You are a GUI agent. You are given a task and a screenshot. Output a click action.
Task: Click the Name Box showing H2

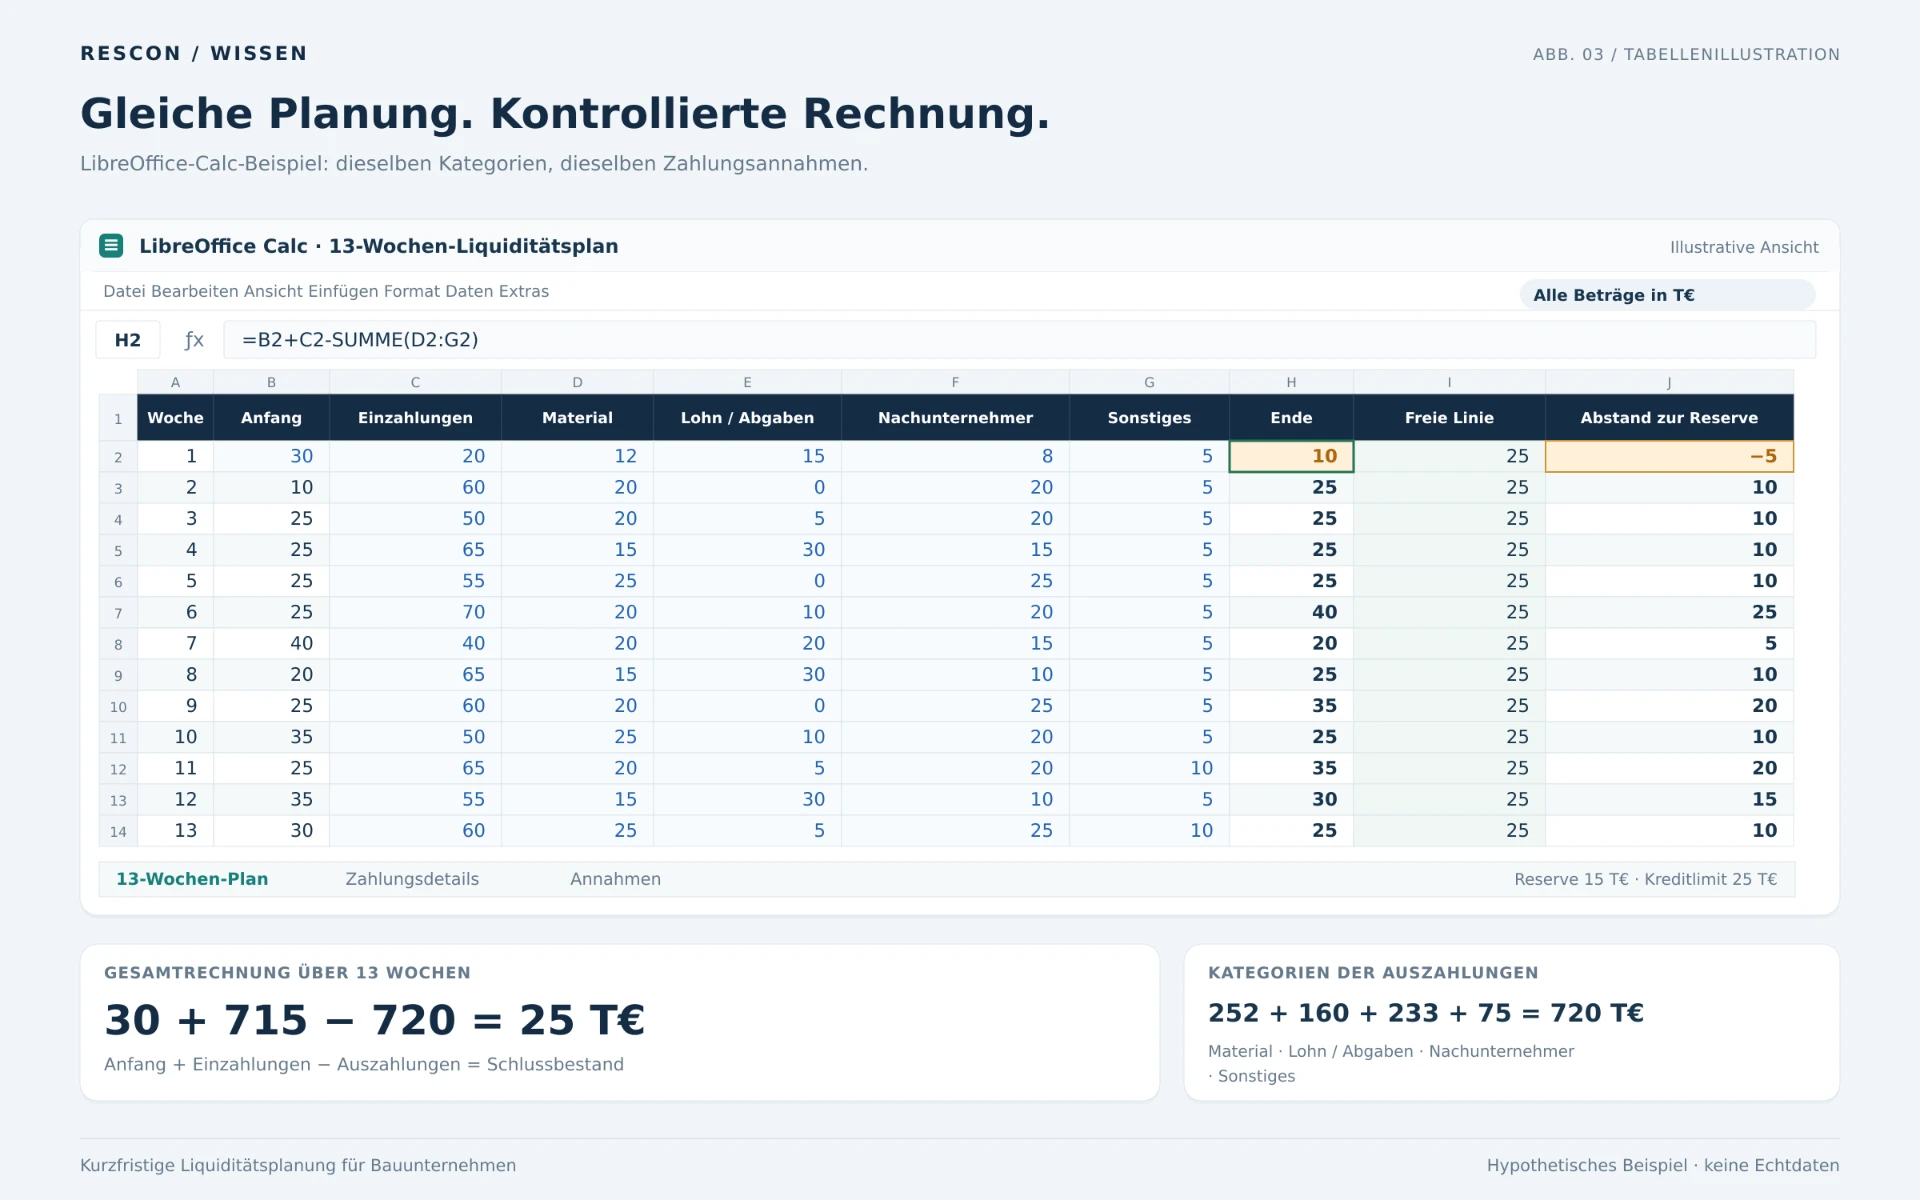(x=128, y=340)
